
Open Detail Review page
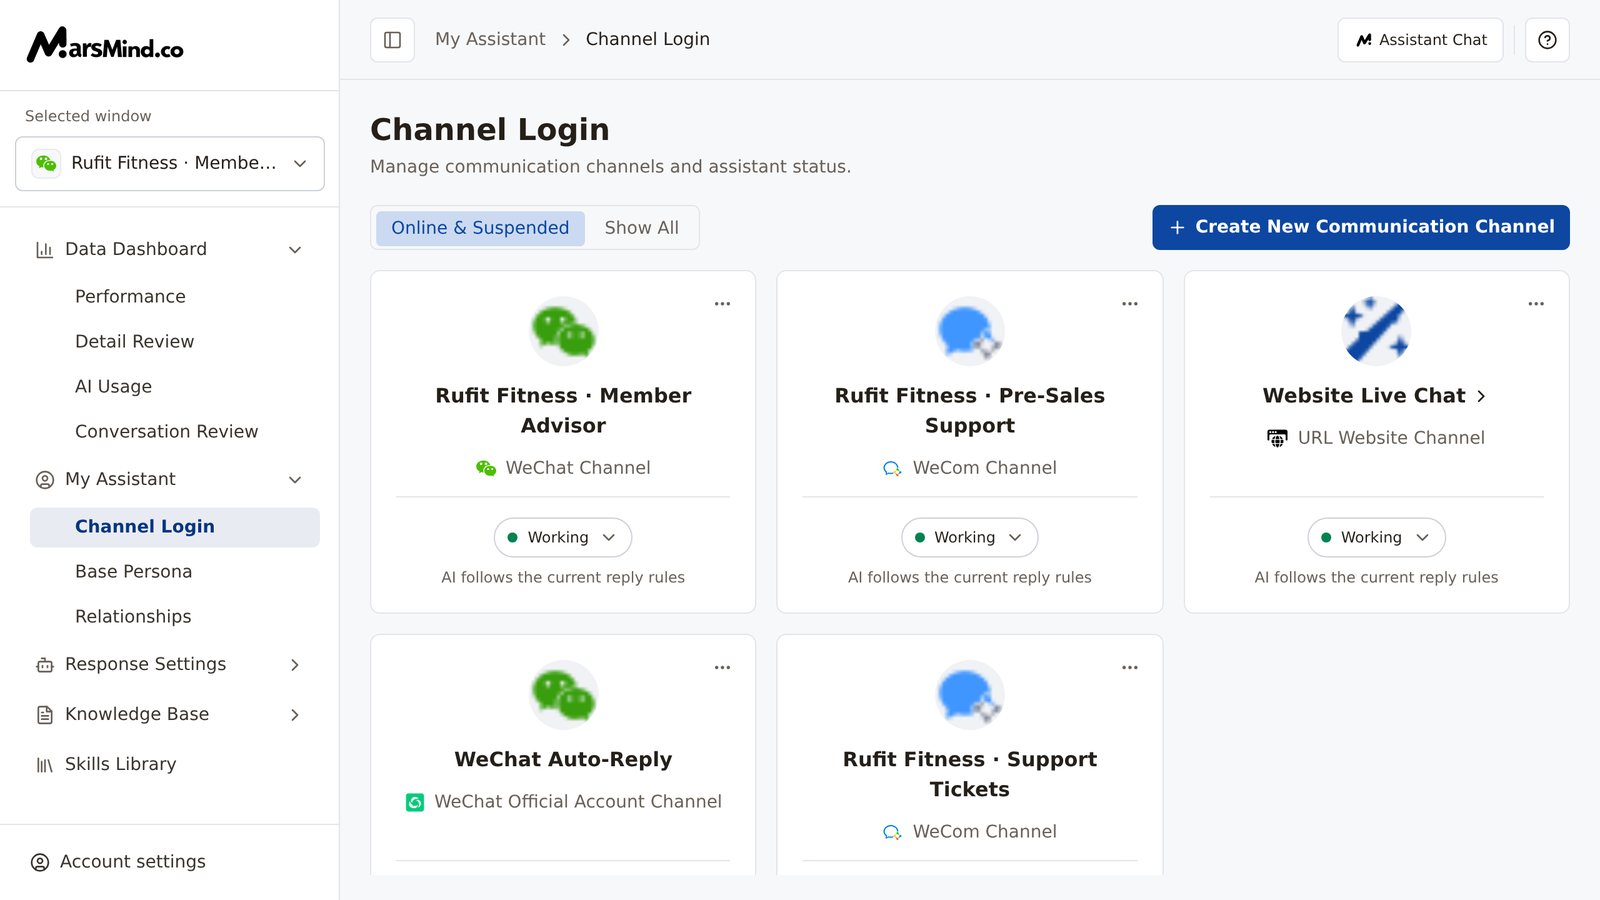coord(134,342)
